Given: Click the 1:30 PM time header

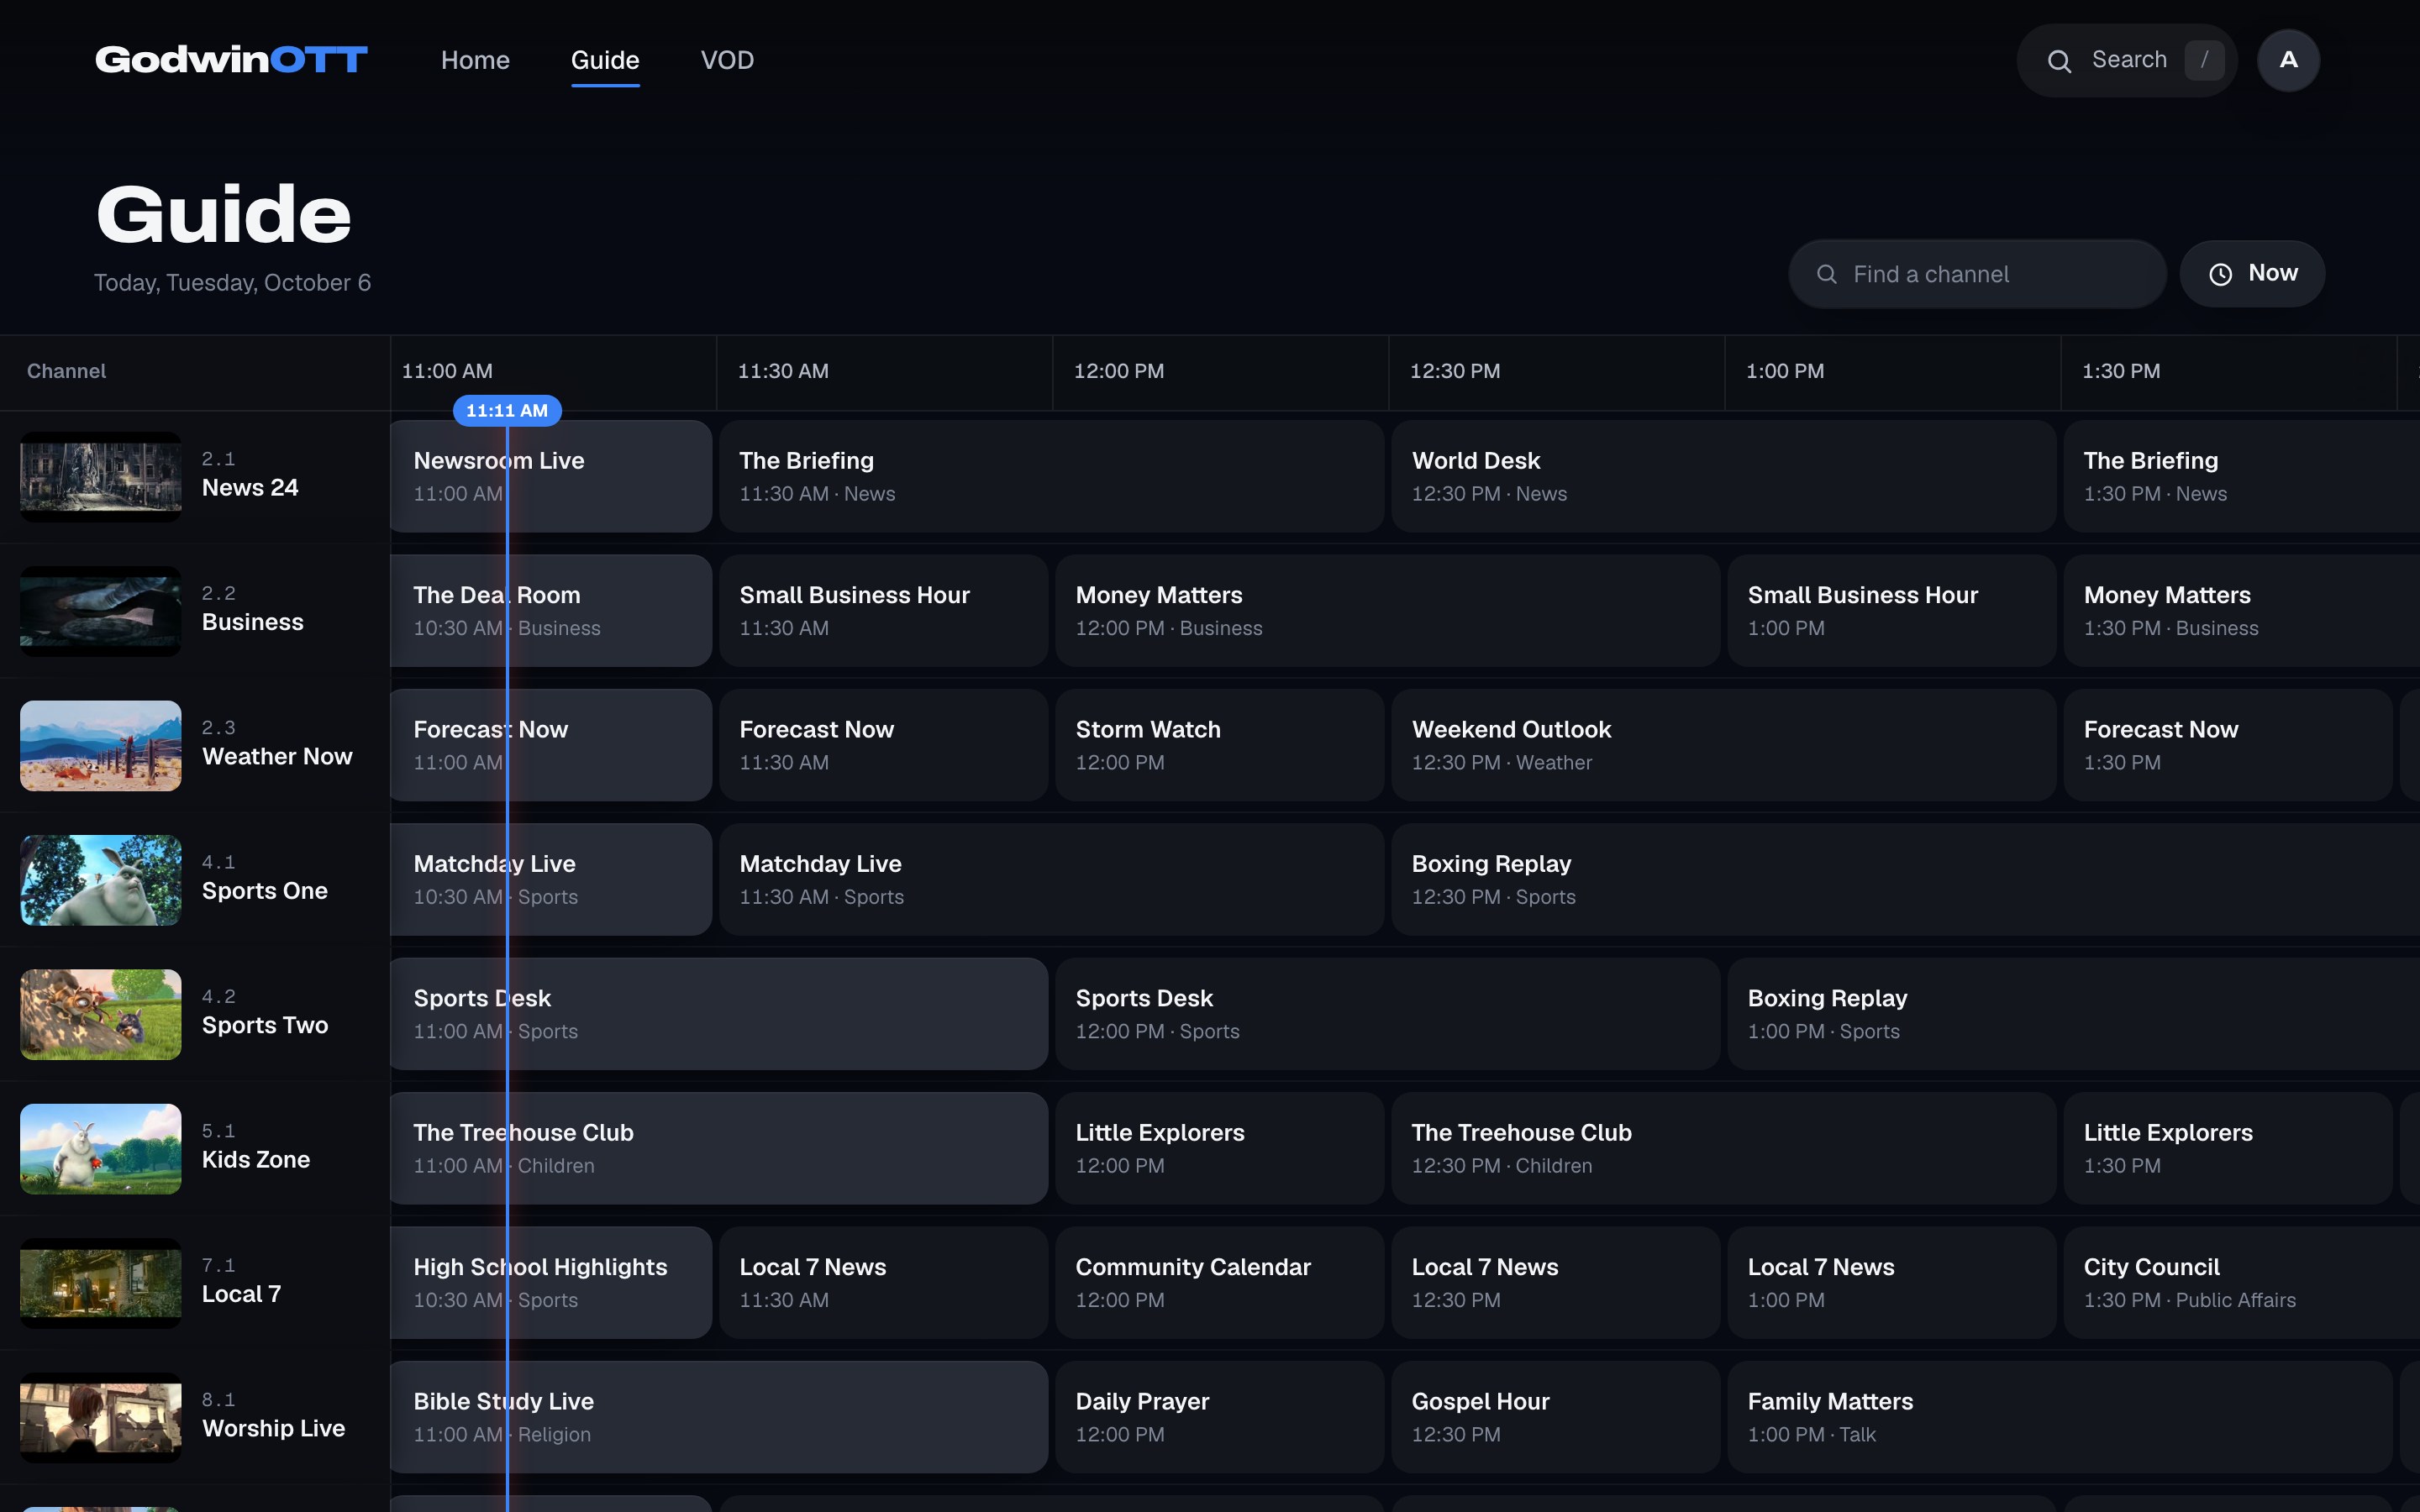Looking at the screenshot, I should pyautogui.click(x=2120, y=371).
